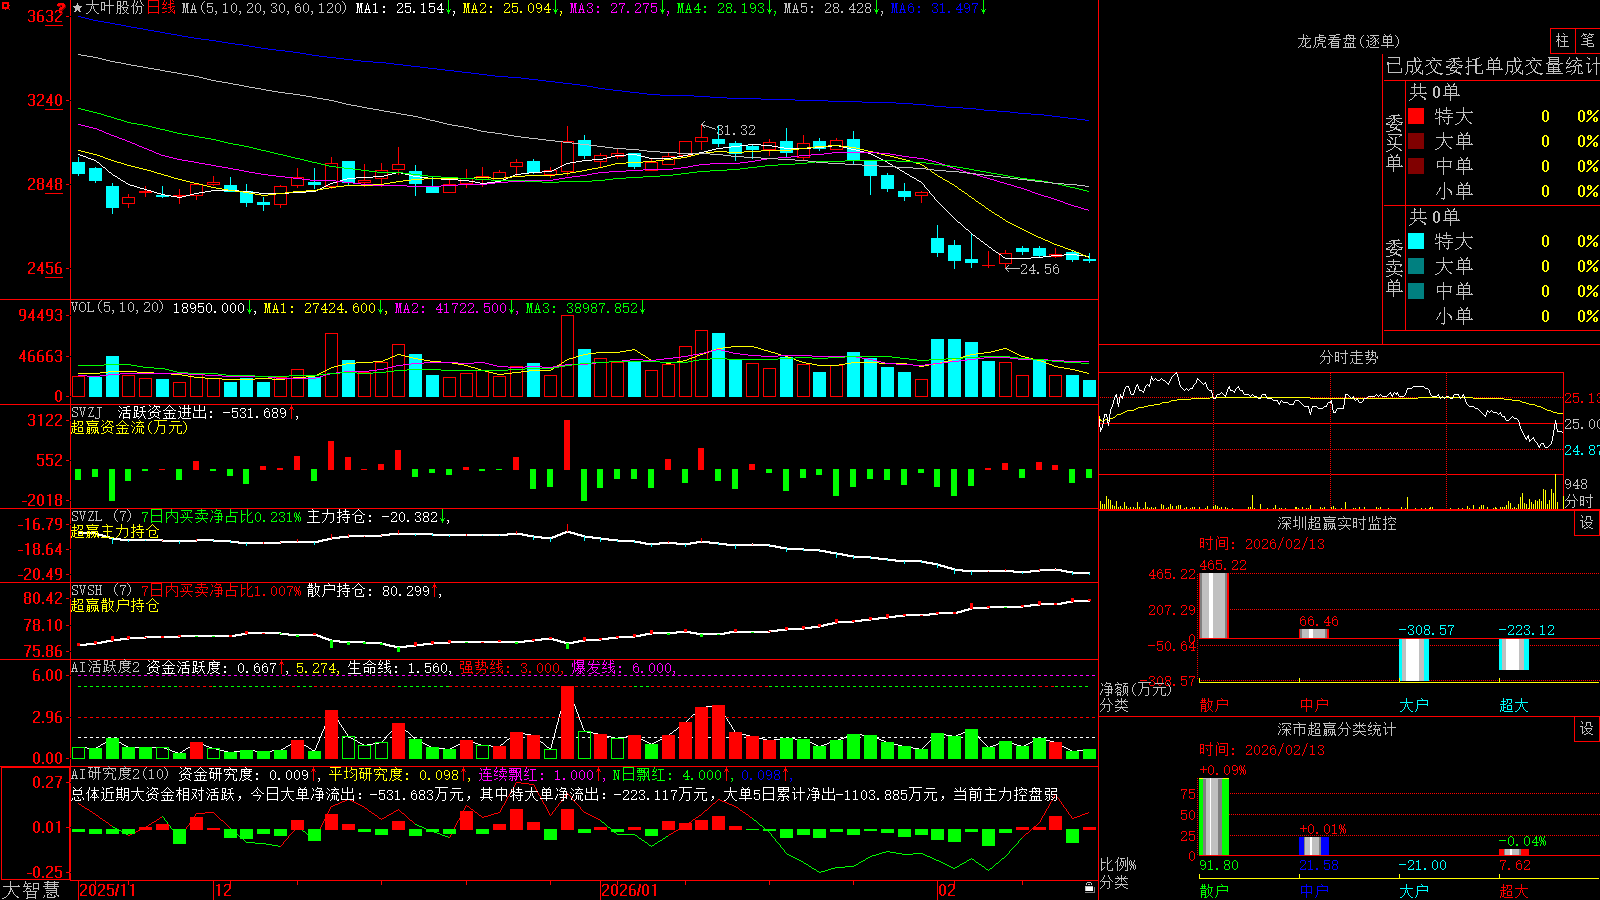
Task: Click the 超赢主力持仓 label
Action: point(115,531)
